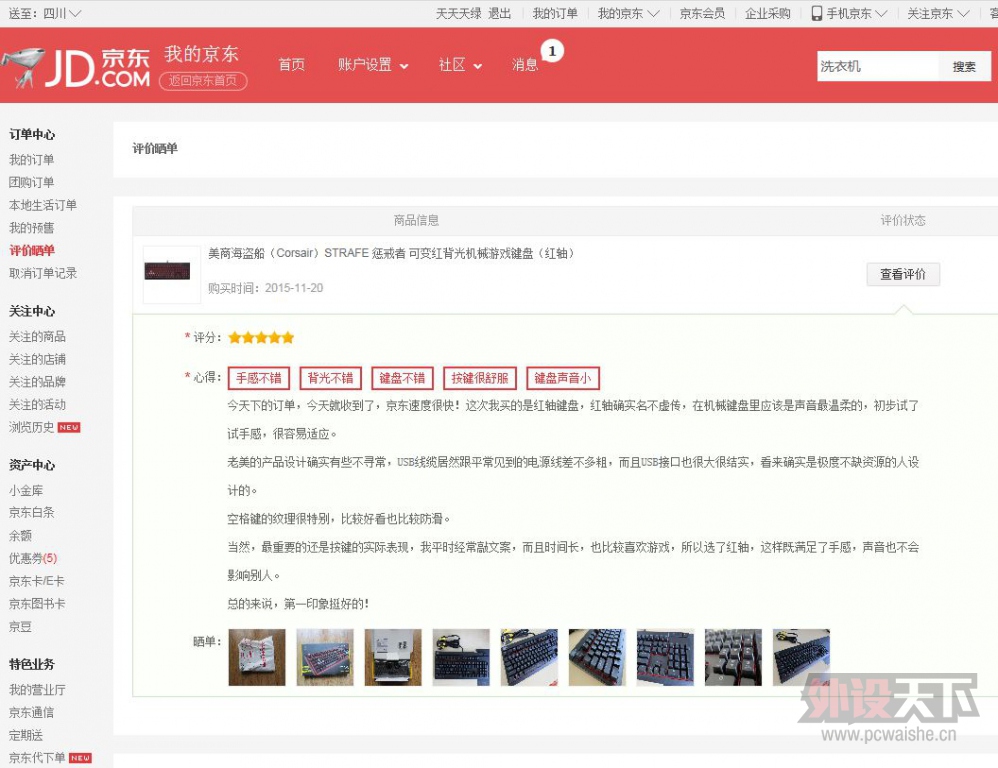Click the message notification badge

tap(552, 51)
